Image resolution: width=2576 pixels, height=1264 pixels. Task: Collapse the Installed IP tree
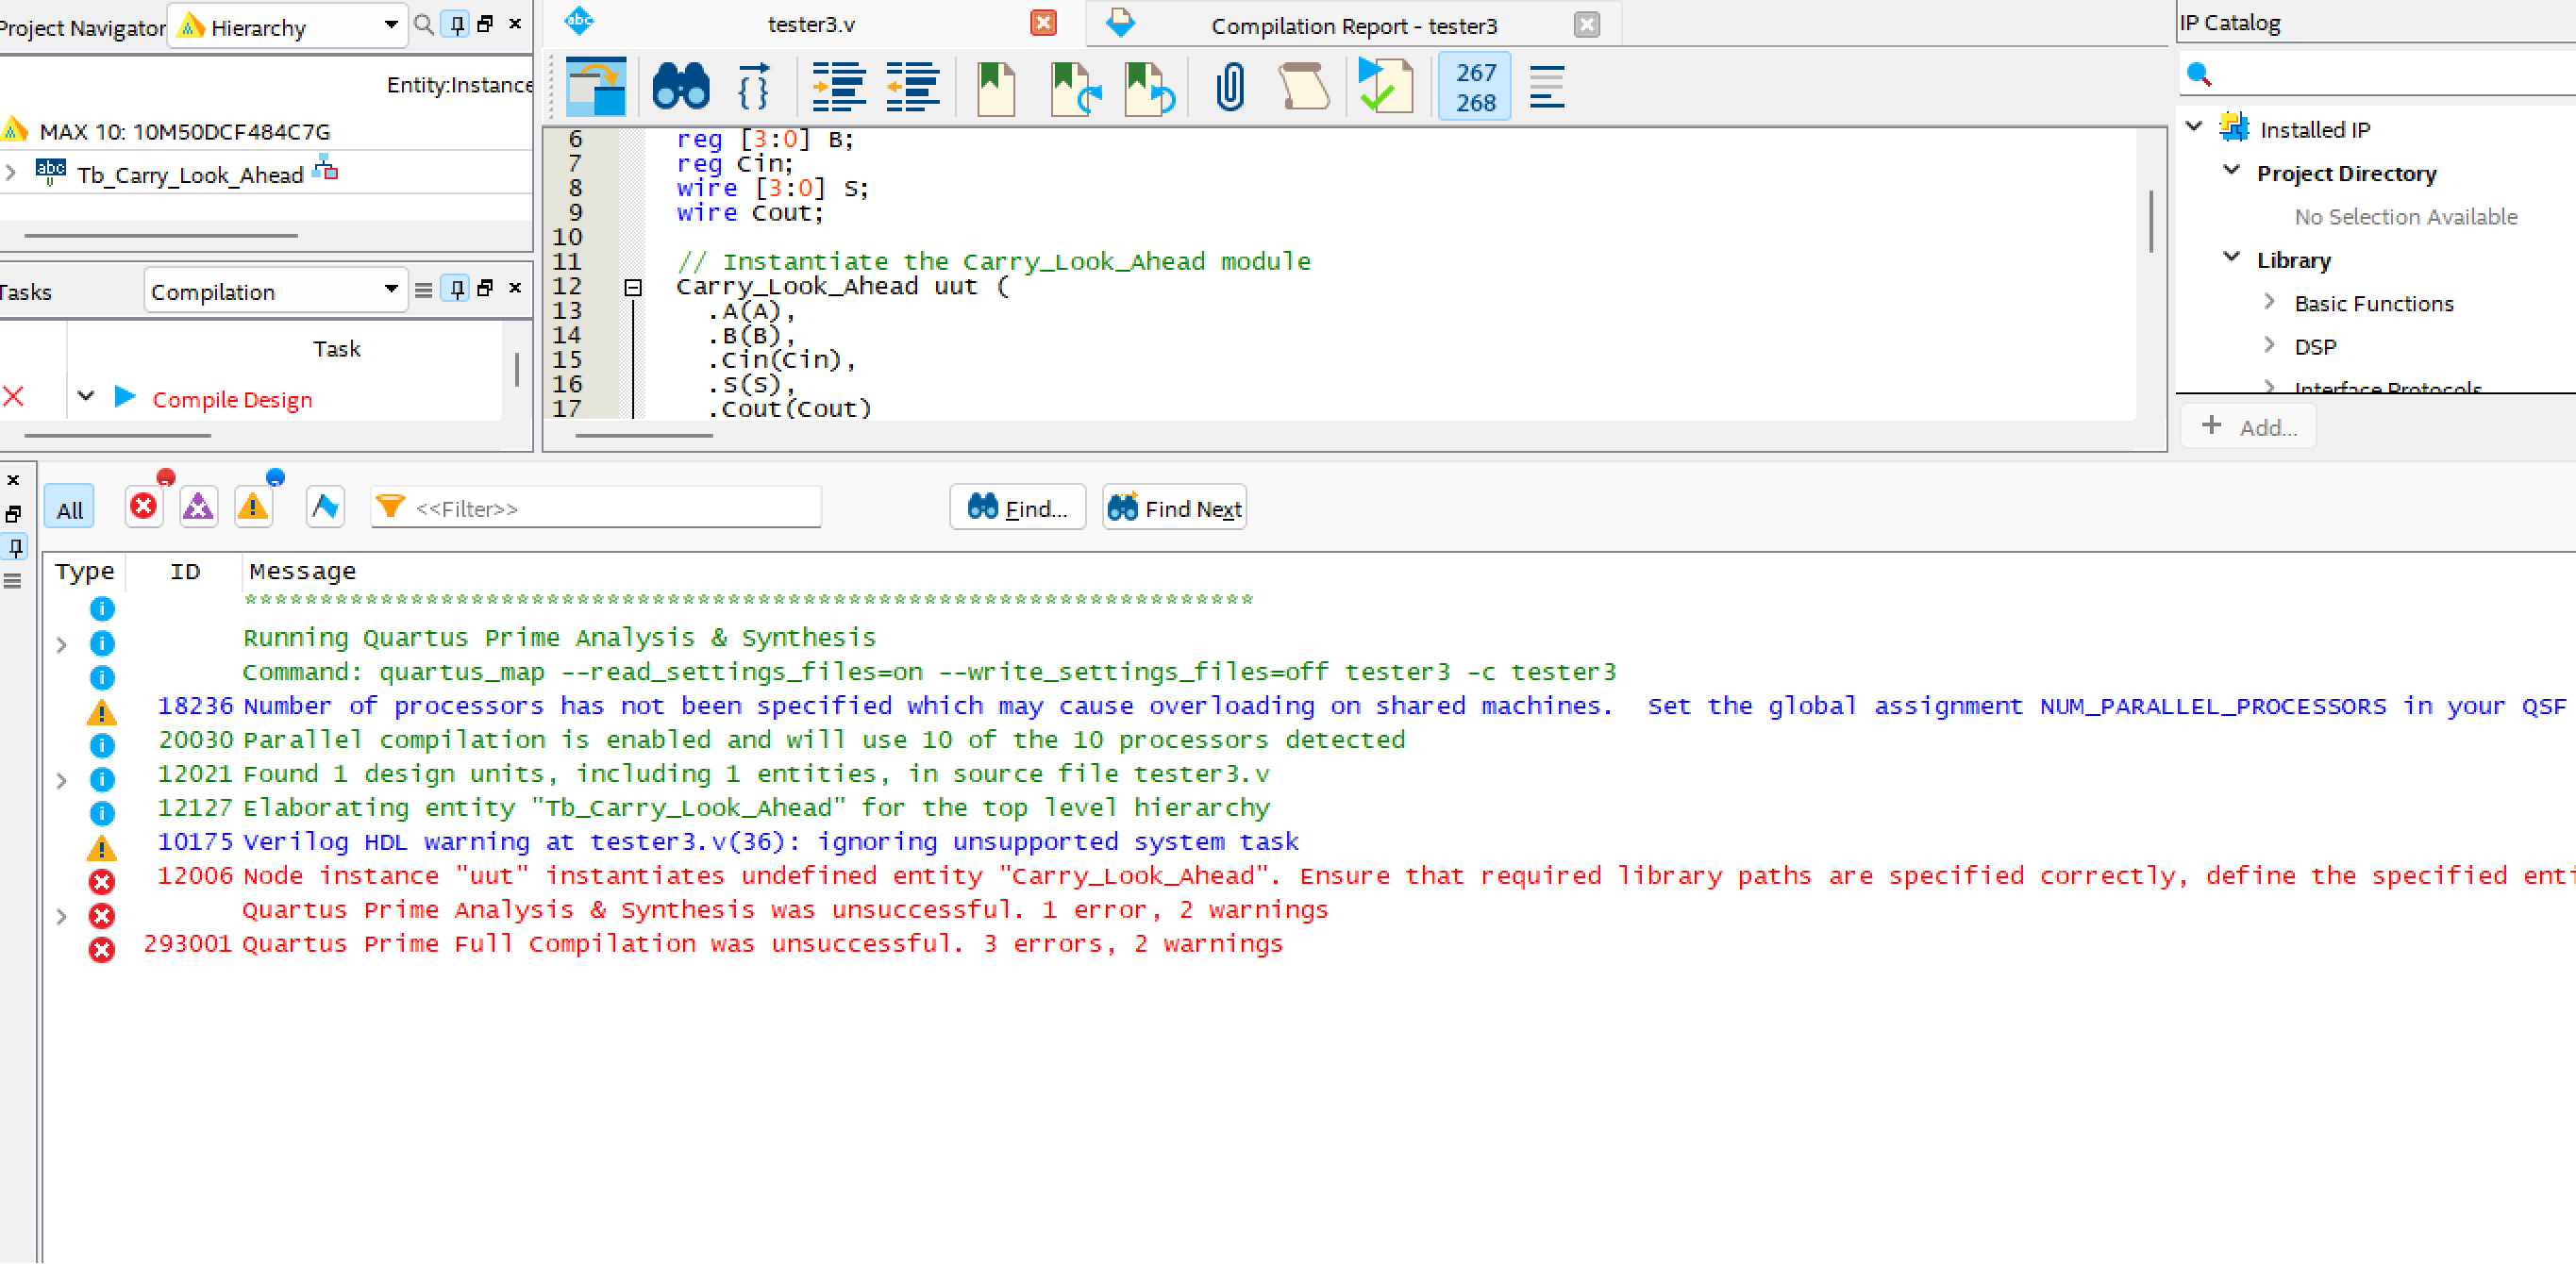(x=2194, y=127)
